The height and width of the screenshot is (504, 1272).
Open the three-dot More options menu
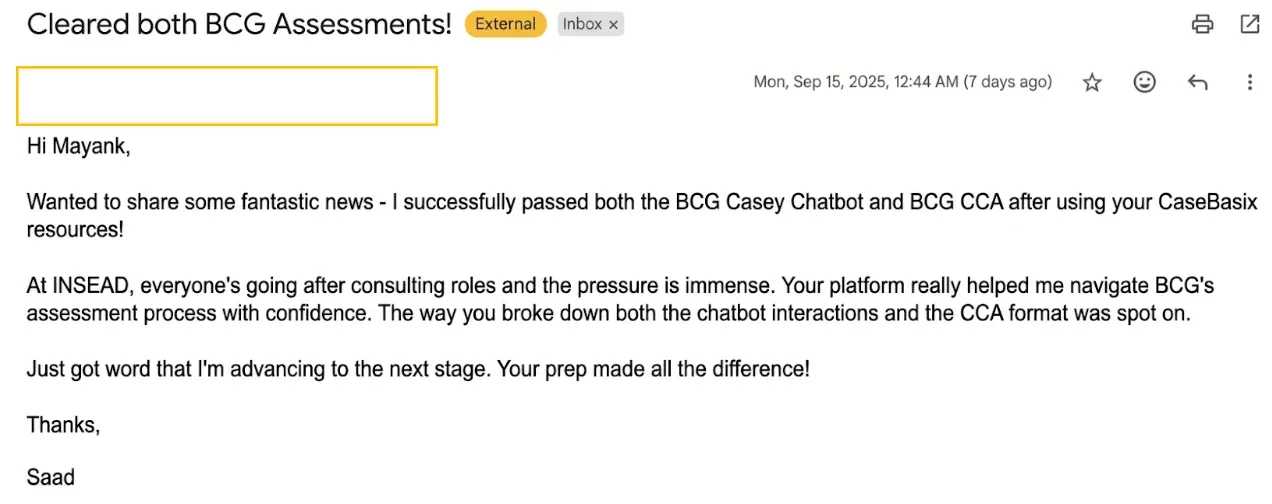click(1249, 83)
